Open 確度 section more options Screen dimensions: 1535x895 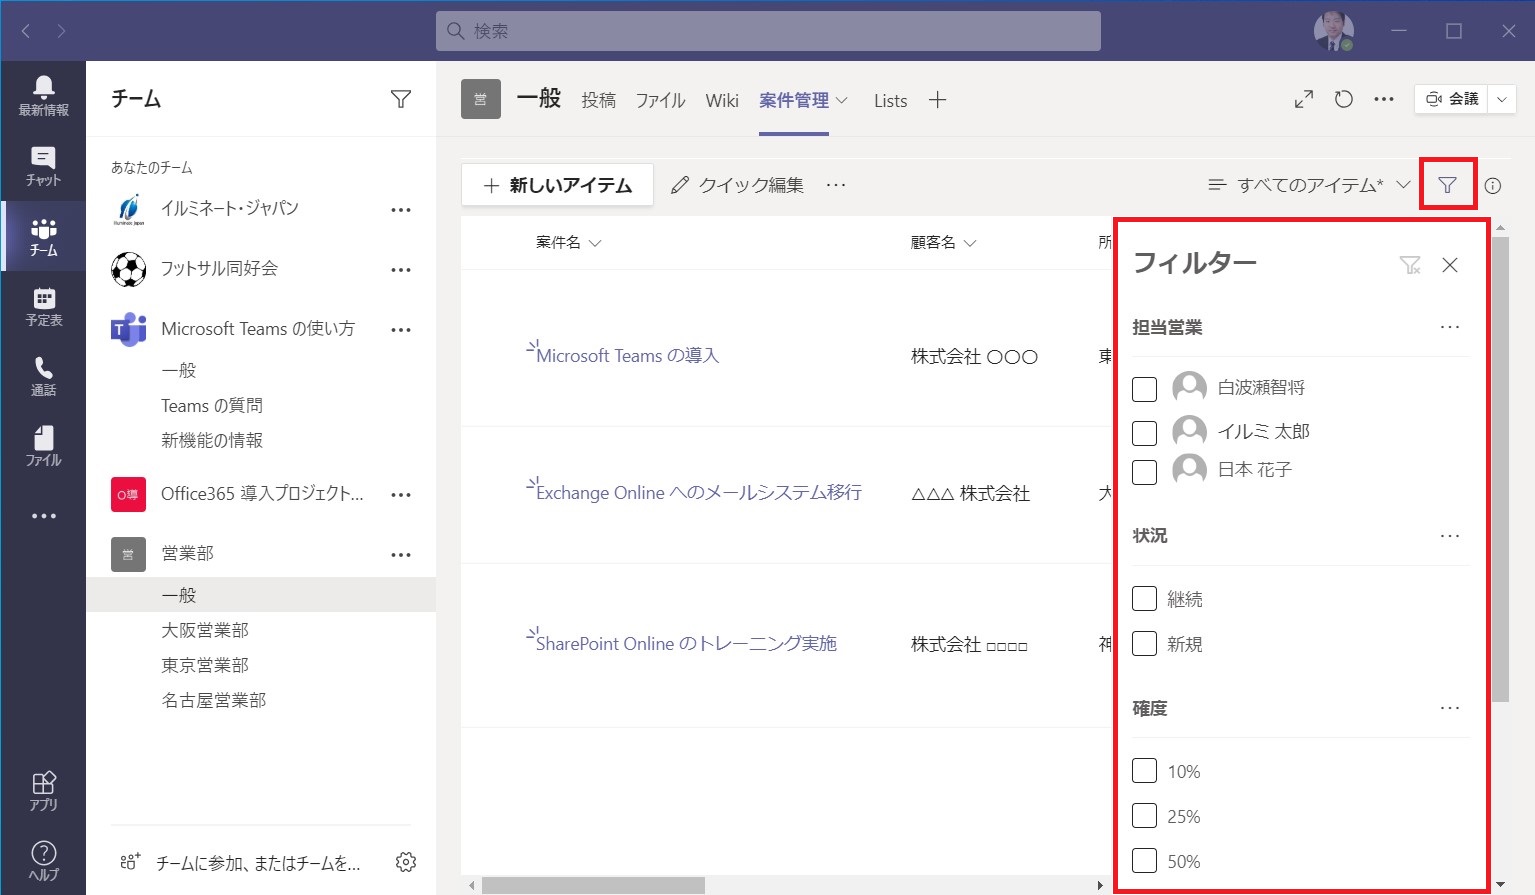[1449, 708]
